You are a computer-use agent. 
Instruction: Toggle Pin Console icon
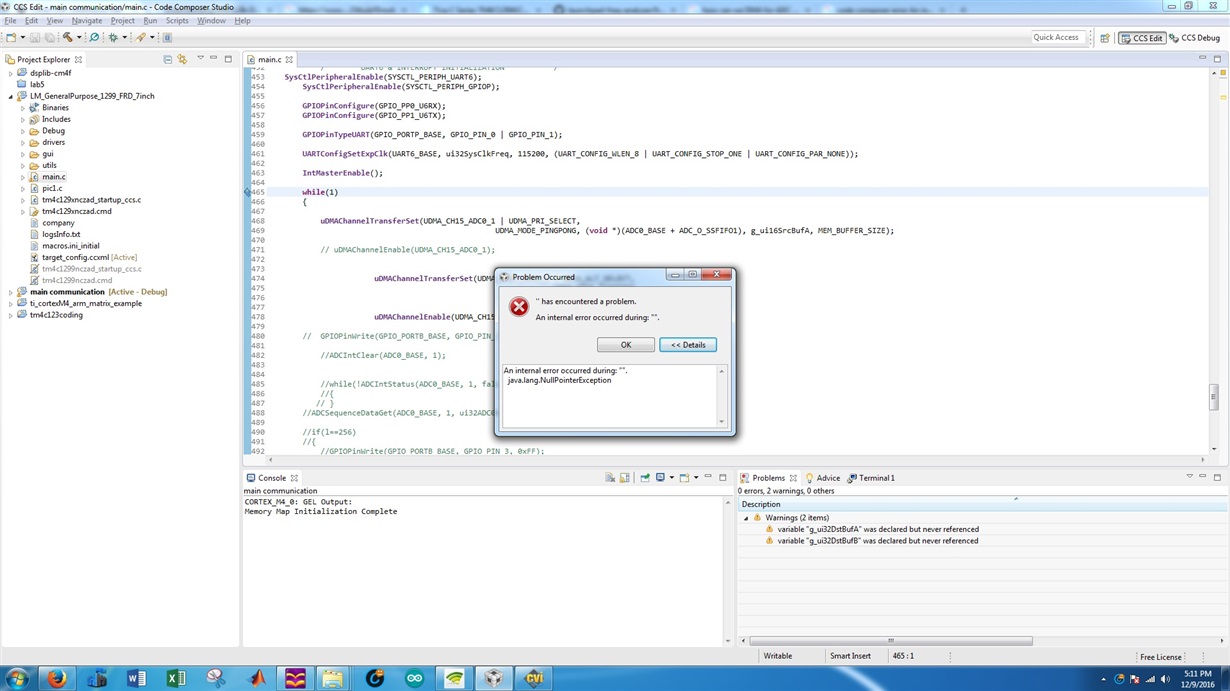coord(645,478)
